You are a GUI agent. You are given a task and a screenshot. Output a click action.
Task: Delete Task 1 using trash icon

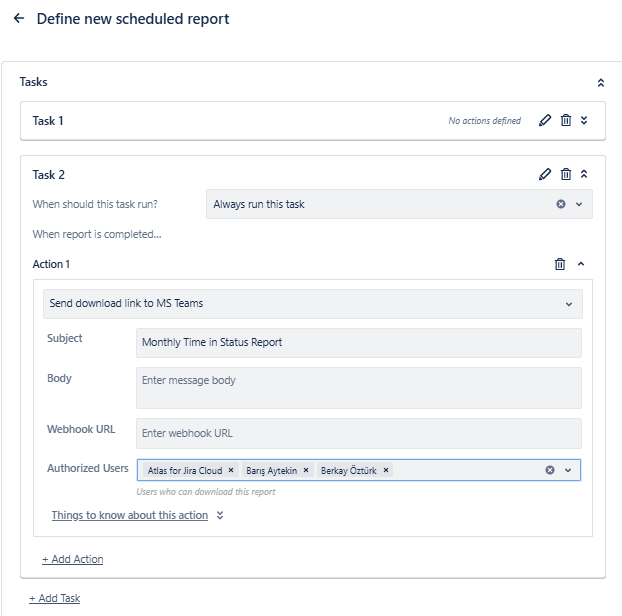566,121
